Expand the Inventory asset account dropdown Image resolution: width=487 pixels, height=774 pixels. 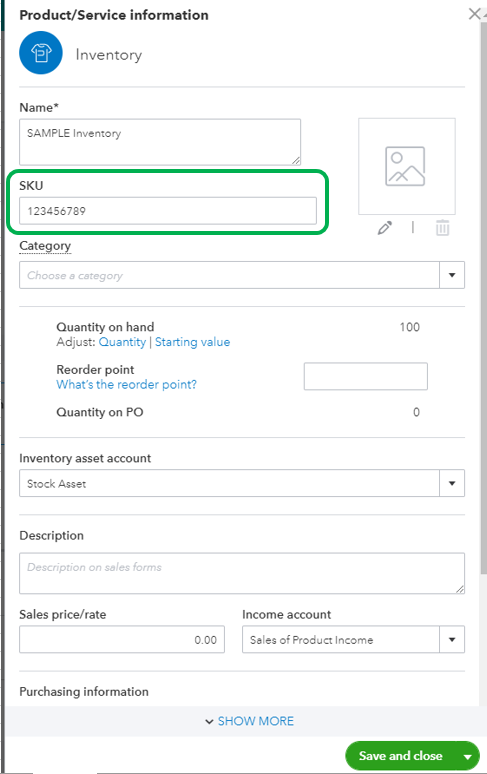(x=452, y=483)
